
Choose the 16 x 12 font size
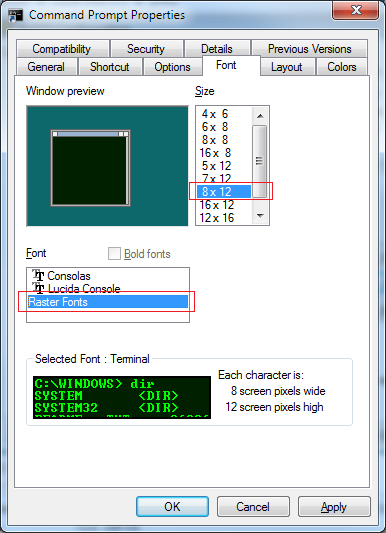pyautogui.click(x=217, y=205)
